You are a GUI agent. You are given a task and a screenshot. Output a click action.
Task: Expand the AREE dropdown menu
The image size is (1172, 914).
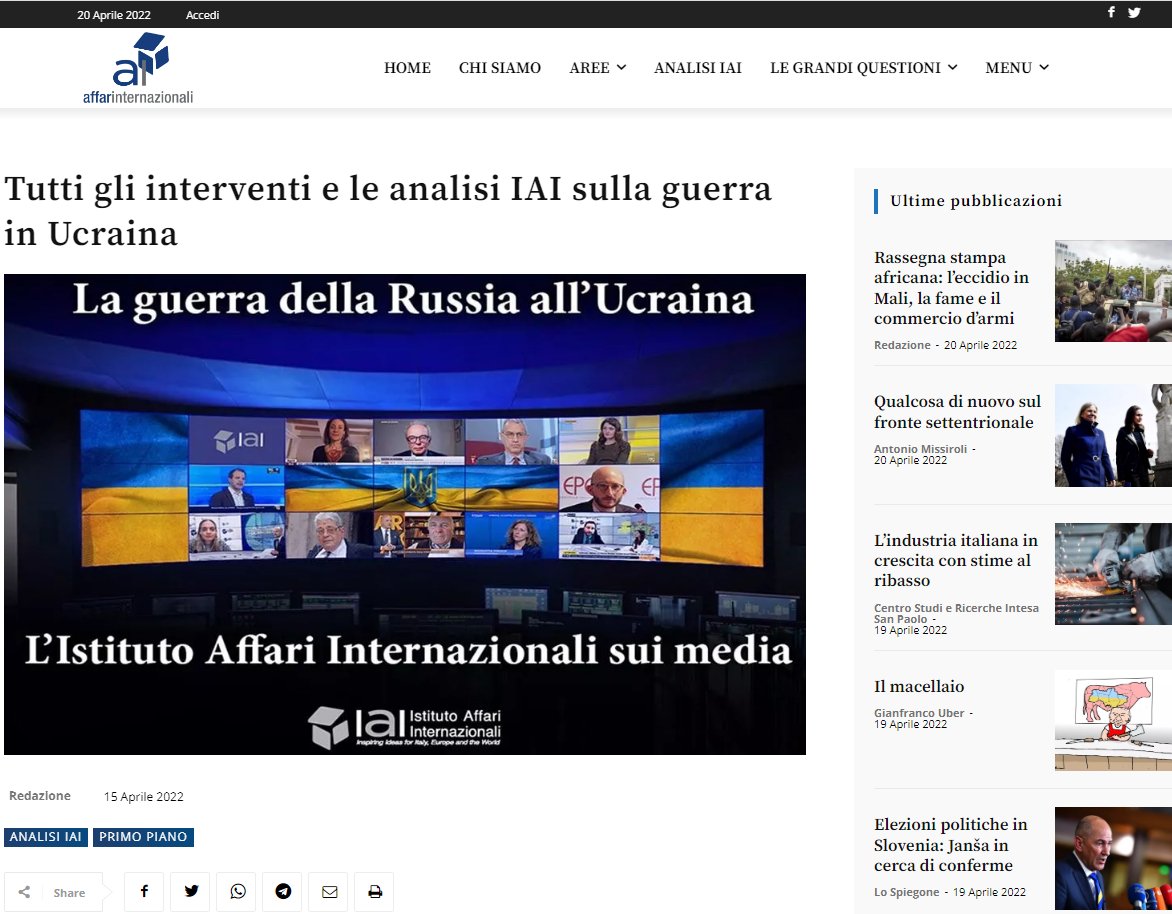coord(597,68)
